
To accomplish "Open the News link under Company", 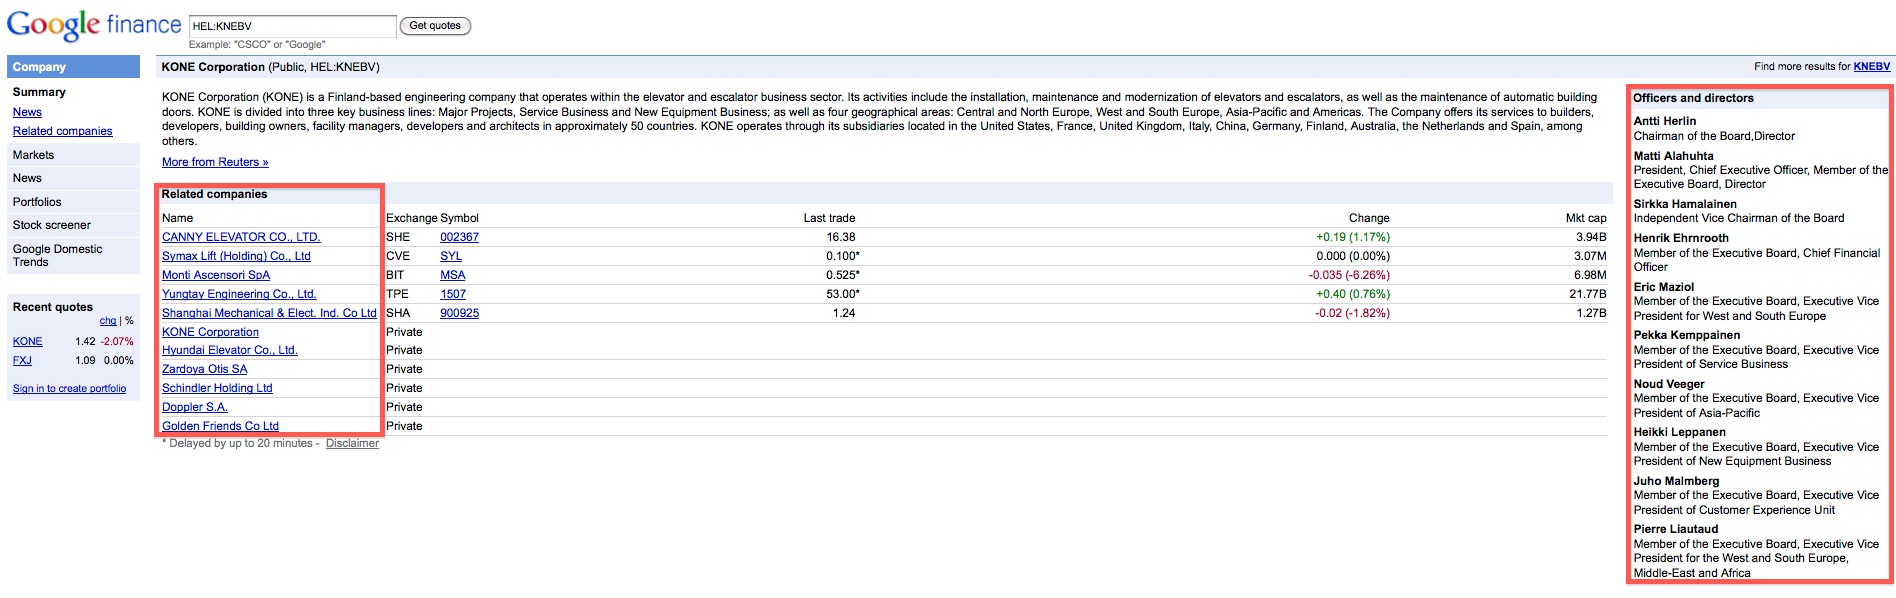I will (27, 112).
